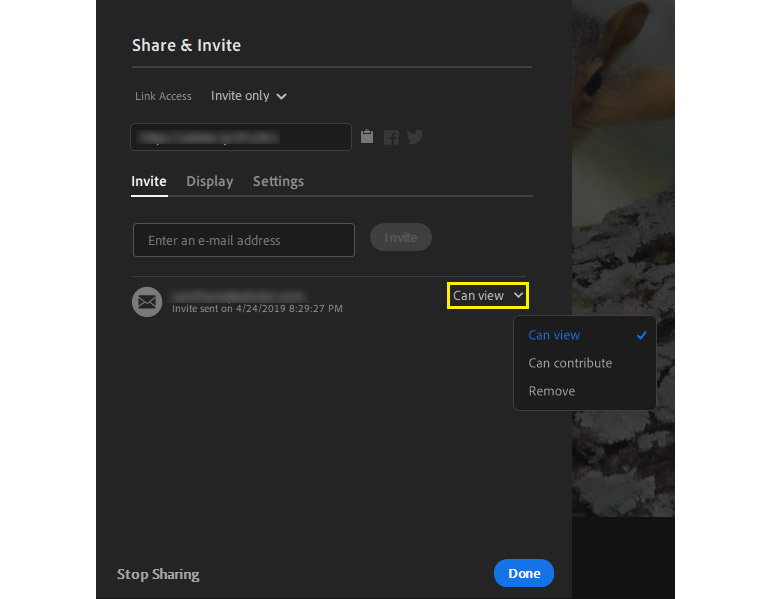
Task: Open the Settings tab
Action: click(x=278, y=181)
